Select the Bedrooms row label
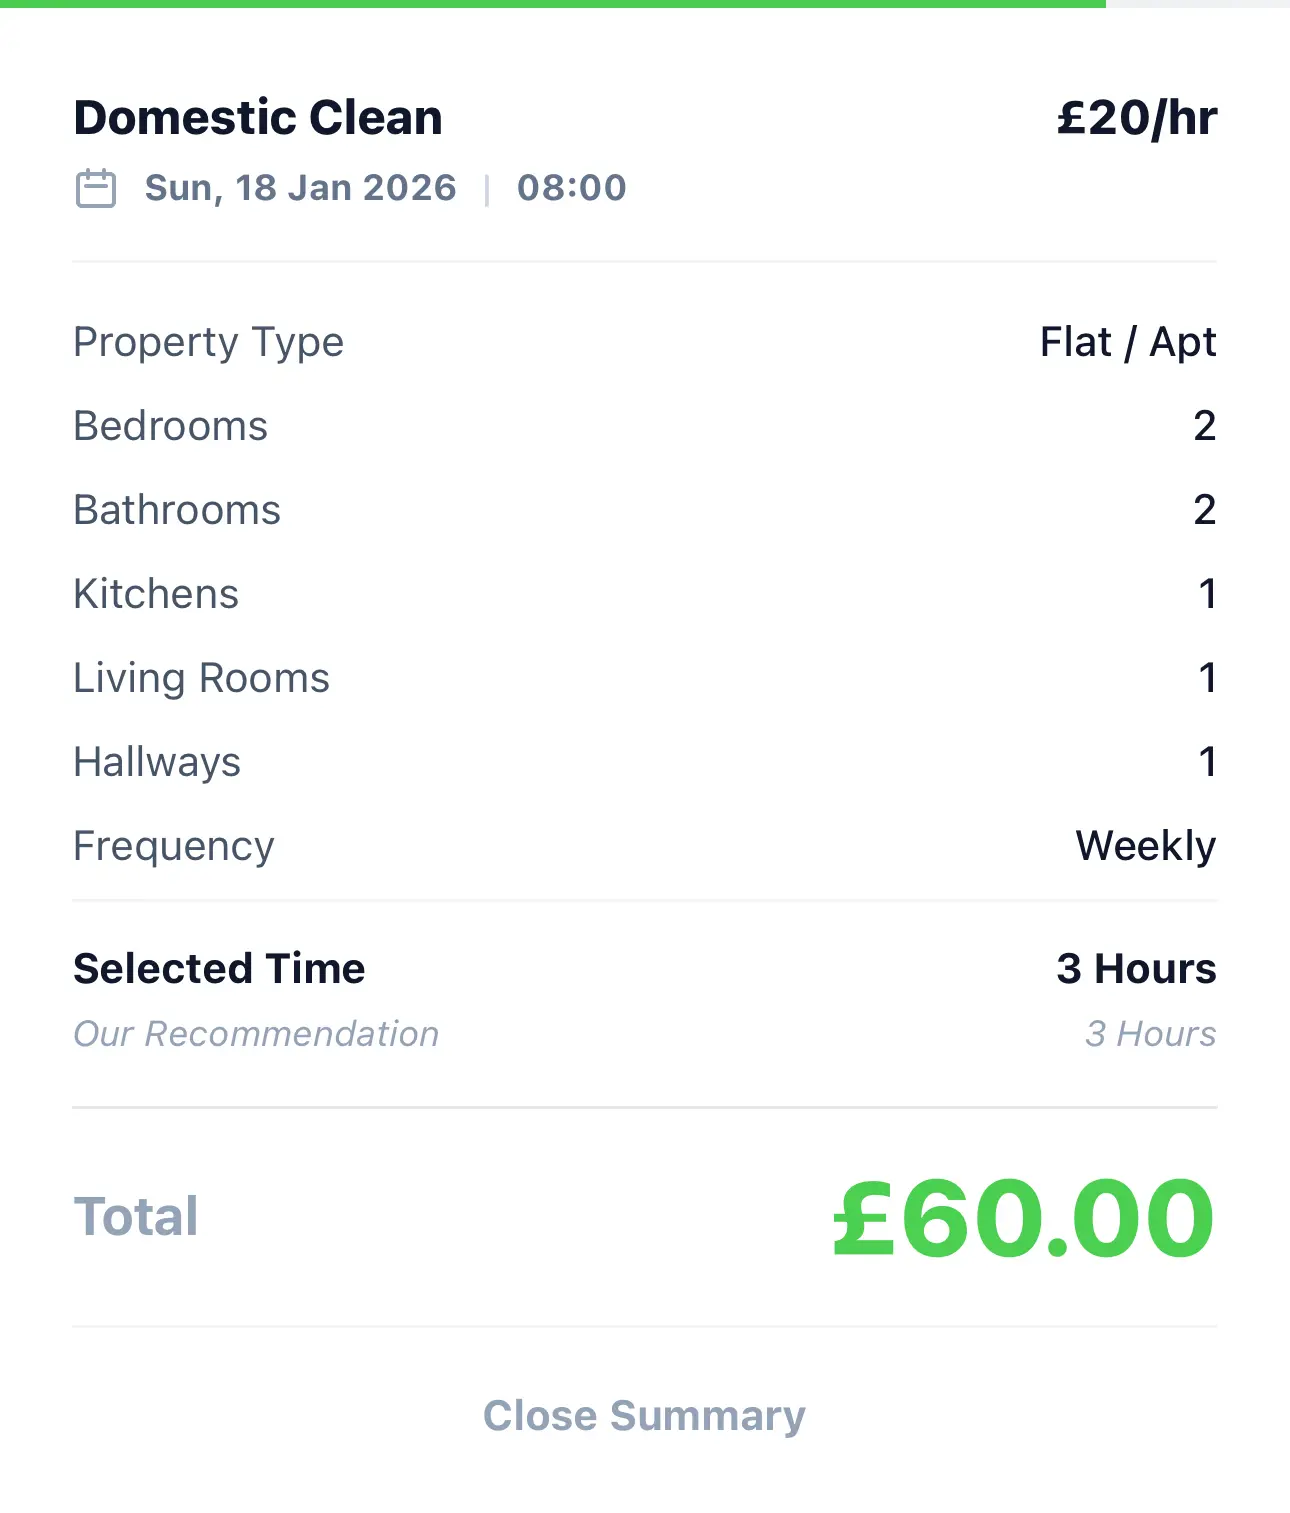Screen dimensions: 1290x1513 coord(171,426)
